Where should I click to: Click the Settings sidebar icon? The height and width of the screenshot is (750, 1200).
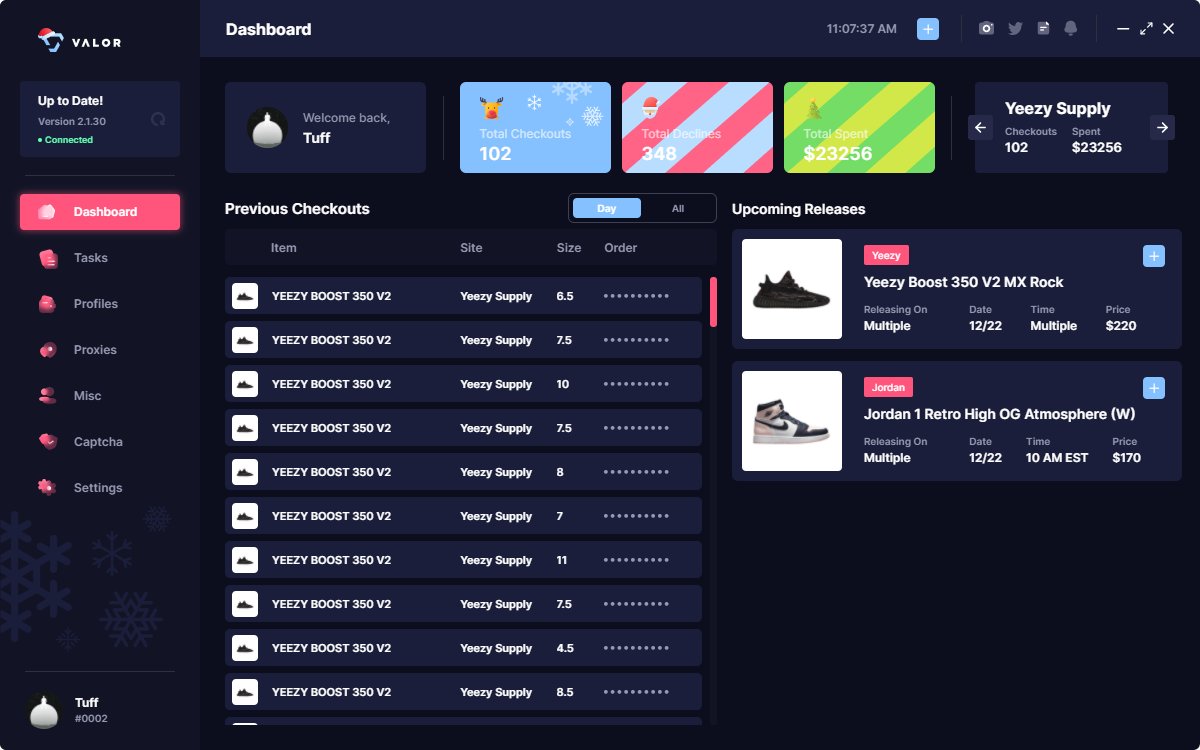[47, 487]
